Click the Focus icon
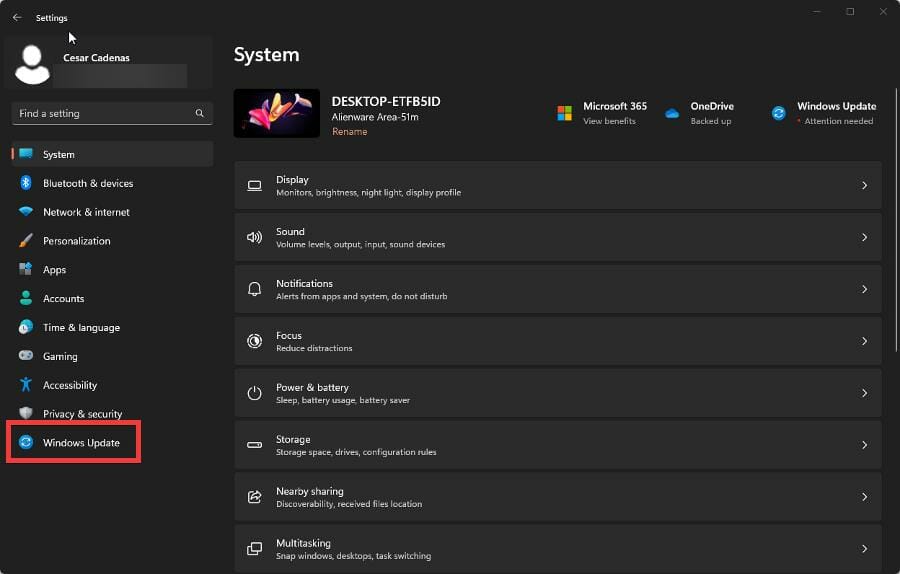The height and width of the screenshot is (574, 900). click(x=254, y=341)
